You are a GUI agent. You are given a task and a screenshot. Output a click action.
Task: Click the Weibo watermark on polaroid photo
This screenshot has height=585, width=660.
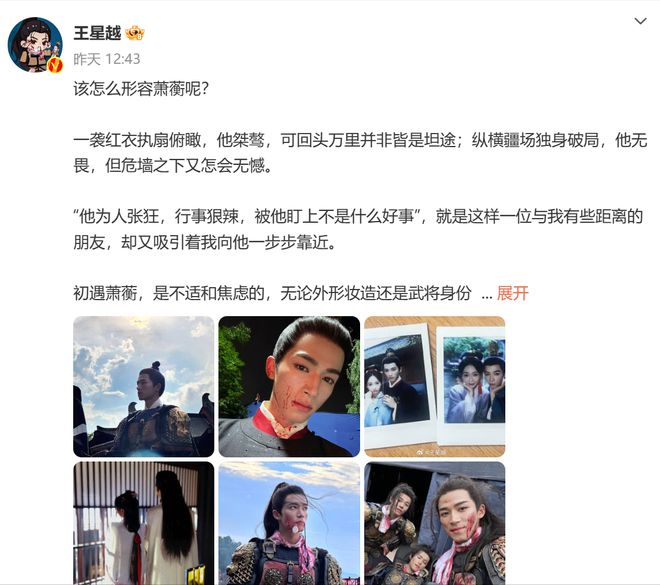pyautogui.click(x=431, y=452)
